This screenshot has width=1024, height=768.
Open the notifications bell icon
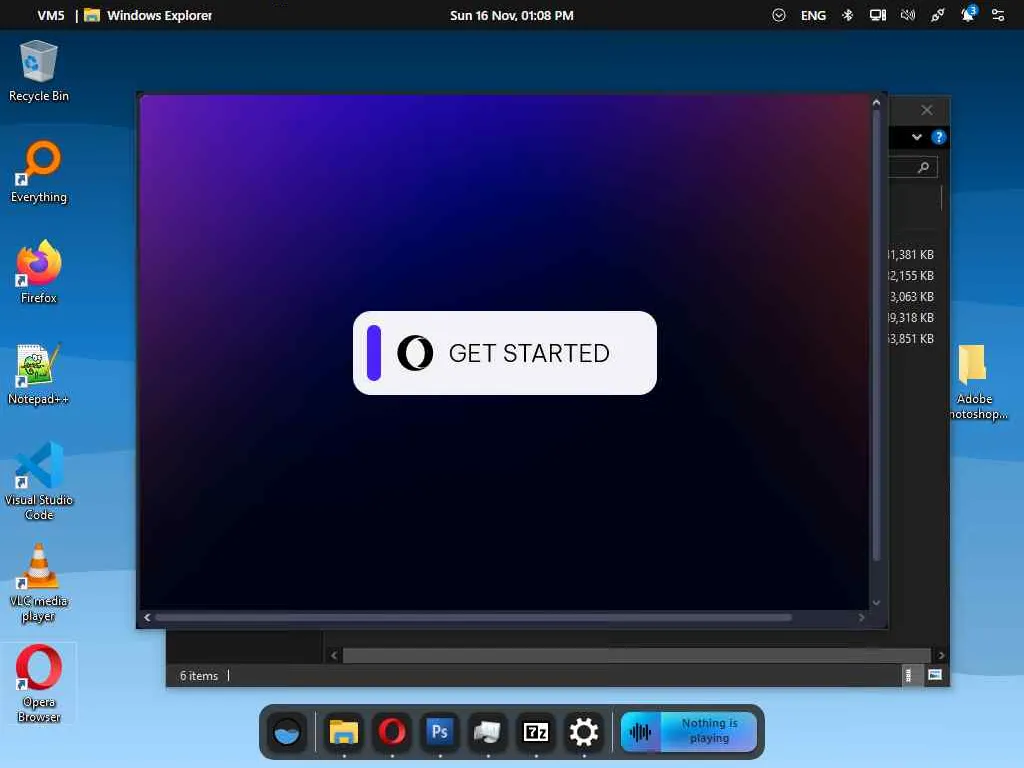(968, 14)
